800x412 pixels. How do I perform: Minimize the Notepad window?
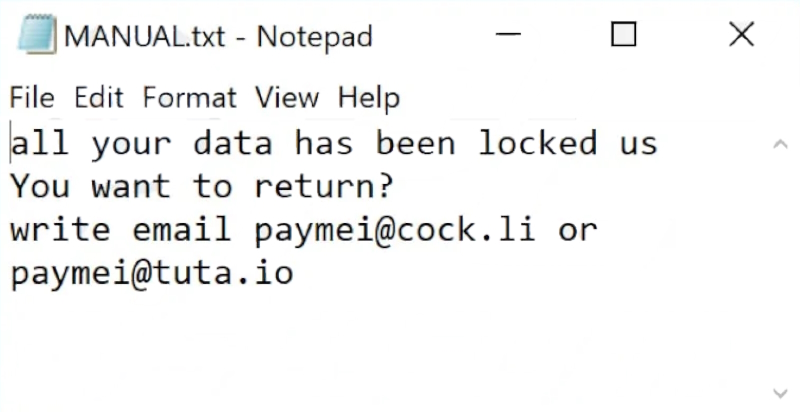509,36
